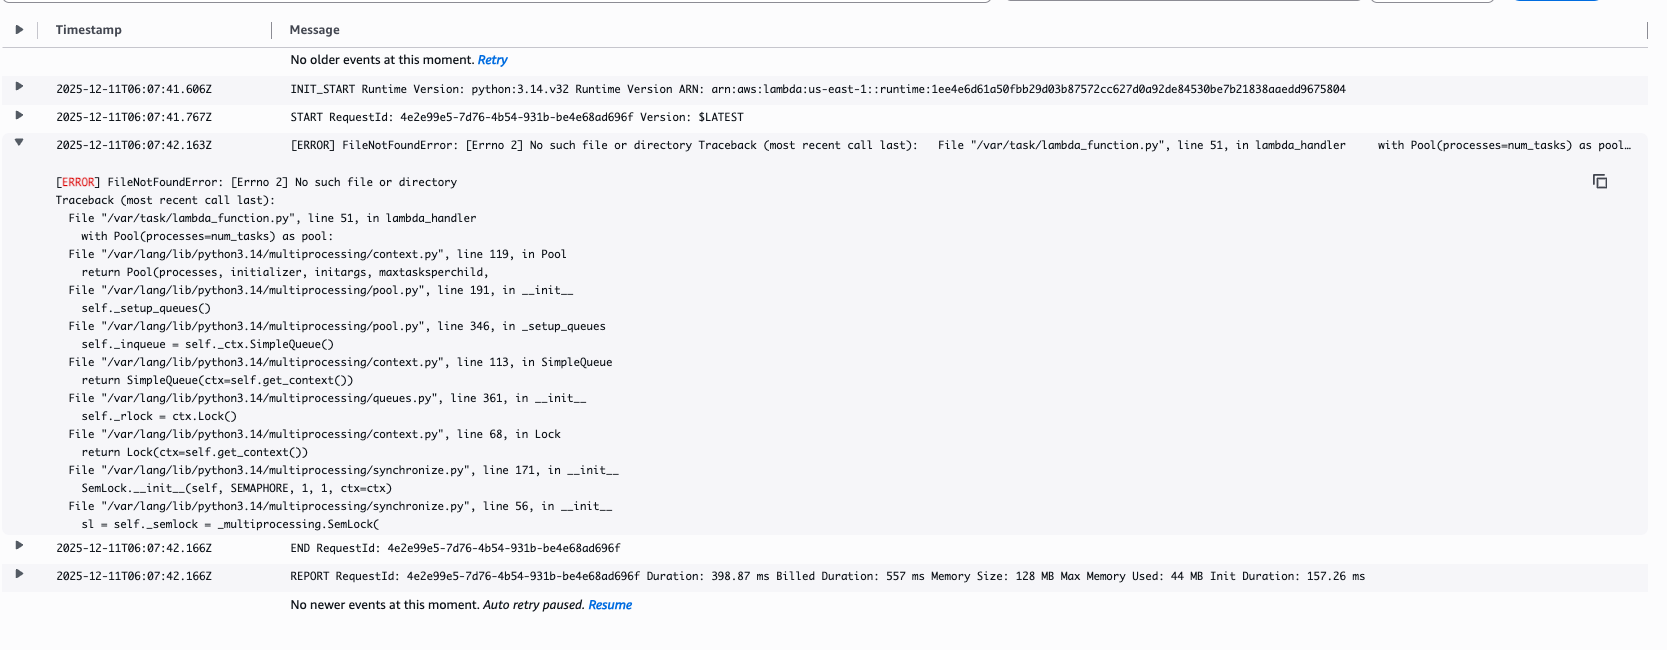
Task: Collapse the expanded FileNotFoundError traceback event
Action: point(18,144)
